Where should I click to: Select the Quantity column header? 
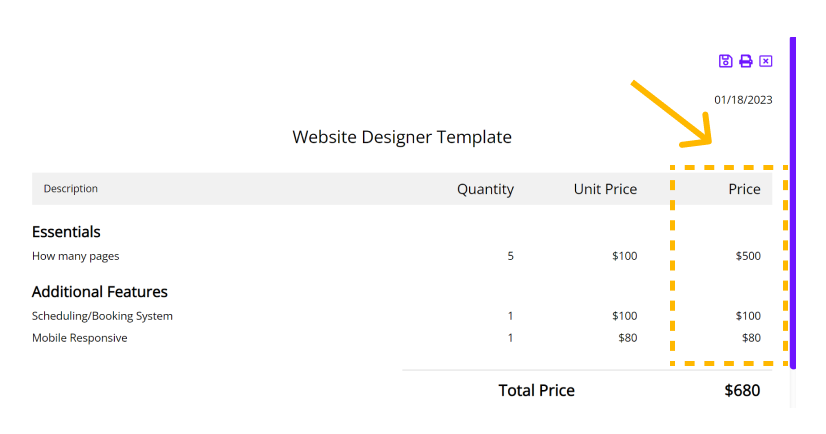click(485, 189)
